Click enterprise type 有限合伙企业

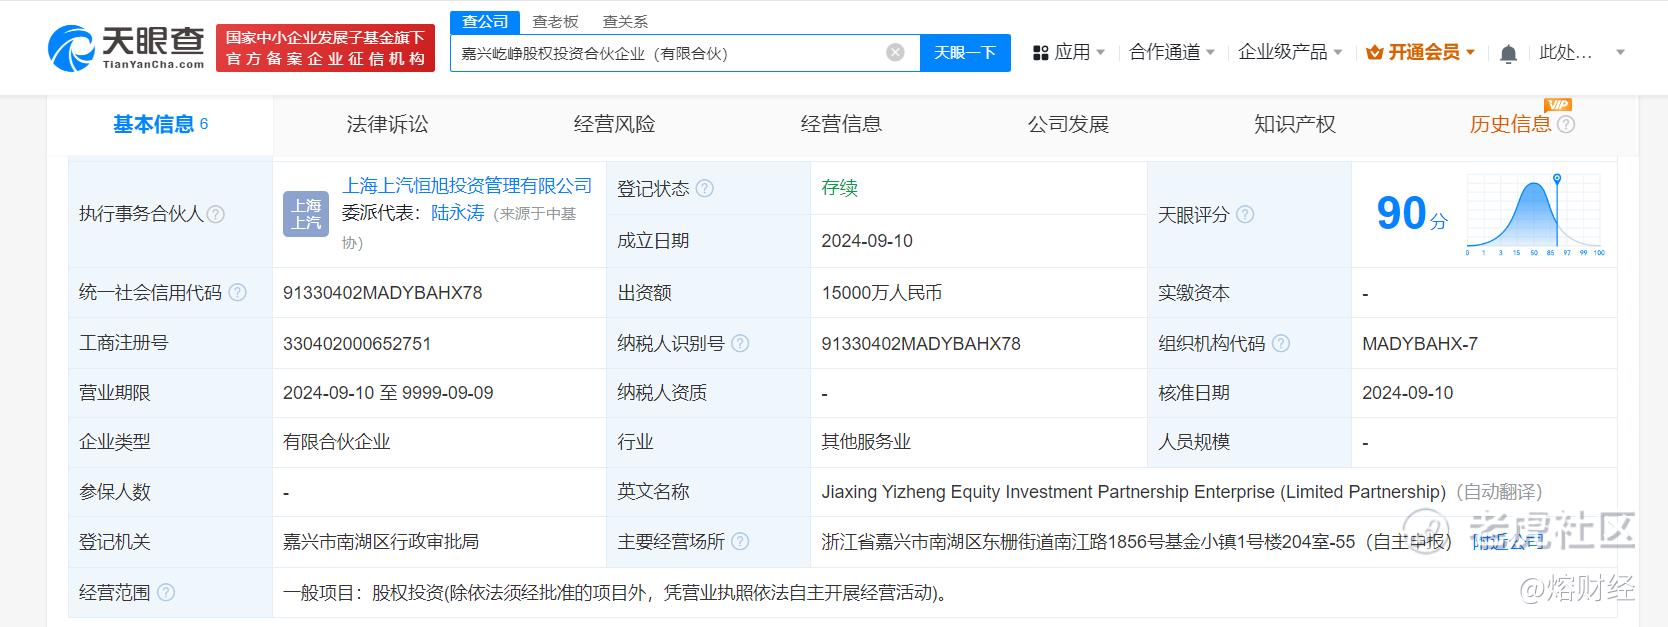(x=337, y=442)
